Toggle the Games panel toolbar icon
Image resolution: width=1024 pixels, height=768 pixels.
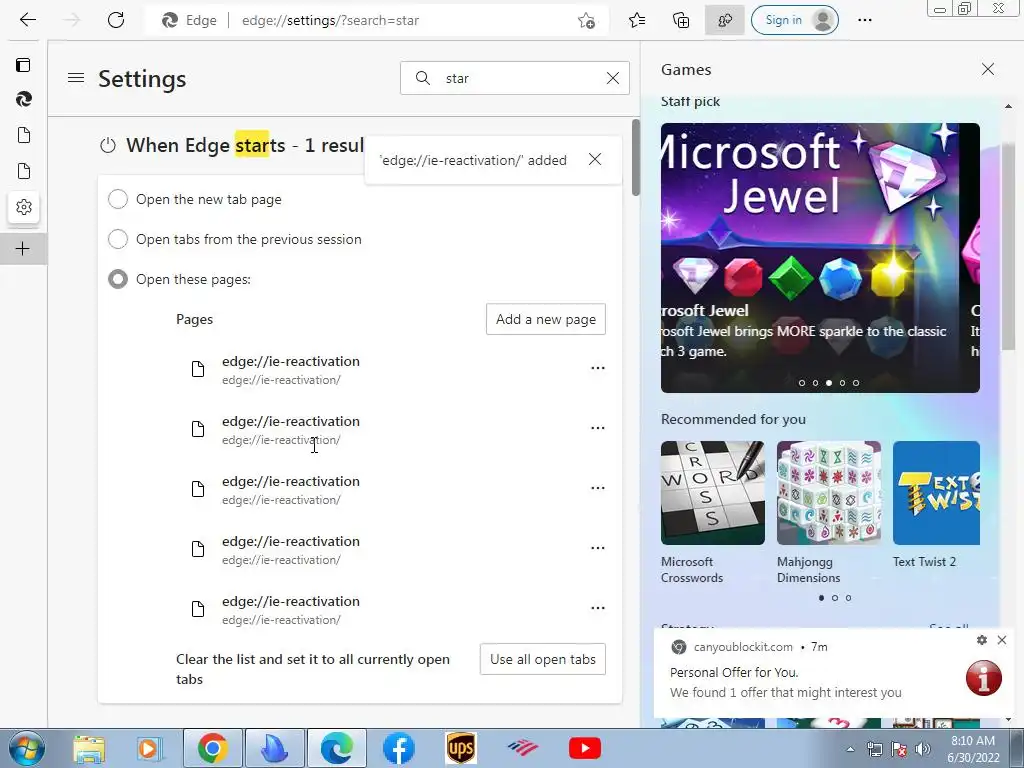tap(724, 21)
